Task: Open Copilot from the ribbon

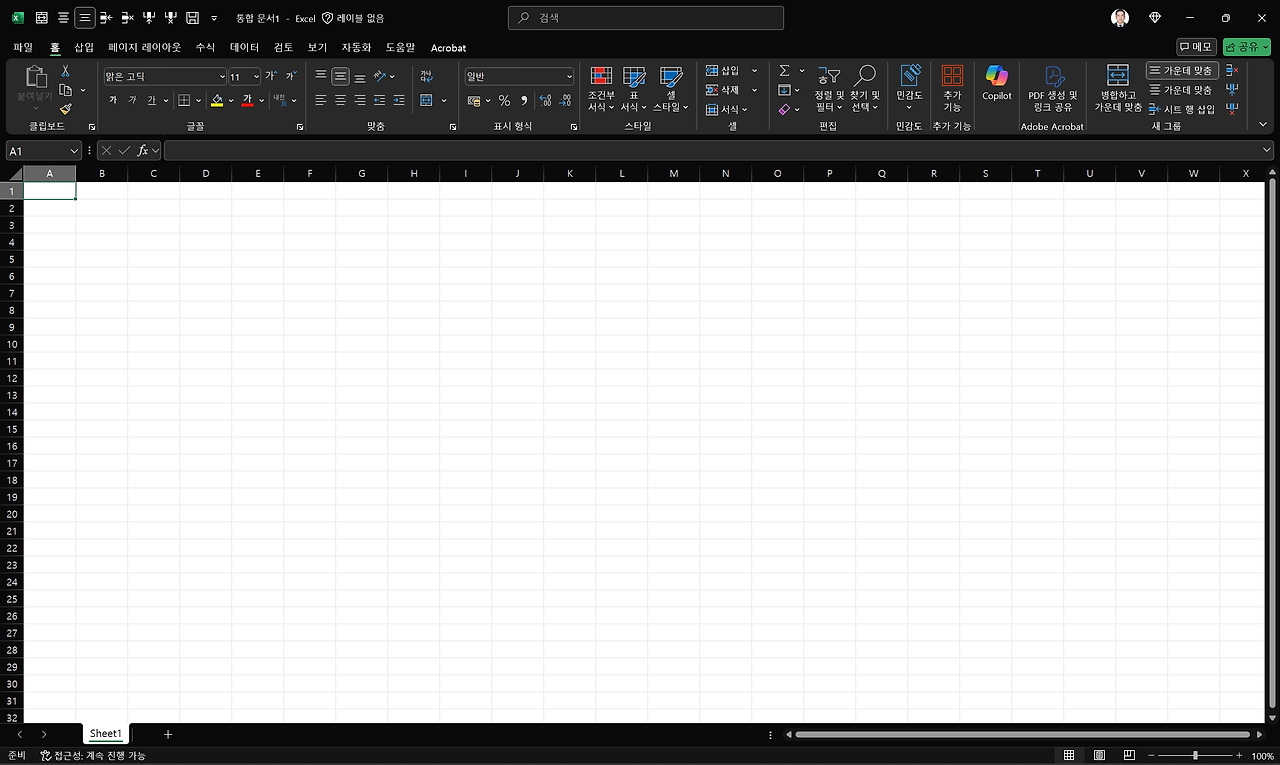Action: (997, 82)
